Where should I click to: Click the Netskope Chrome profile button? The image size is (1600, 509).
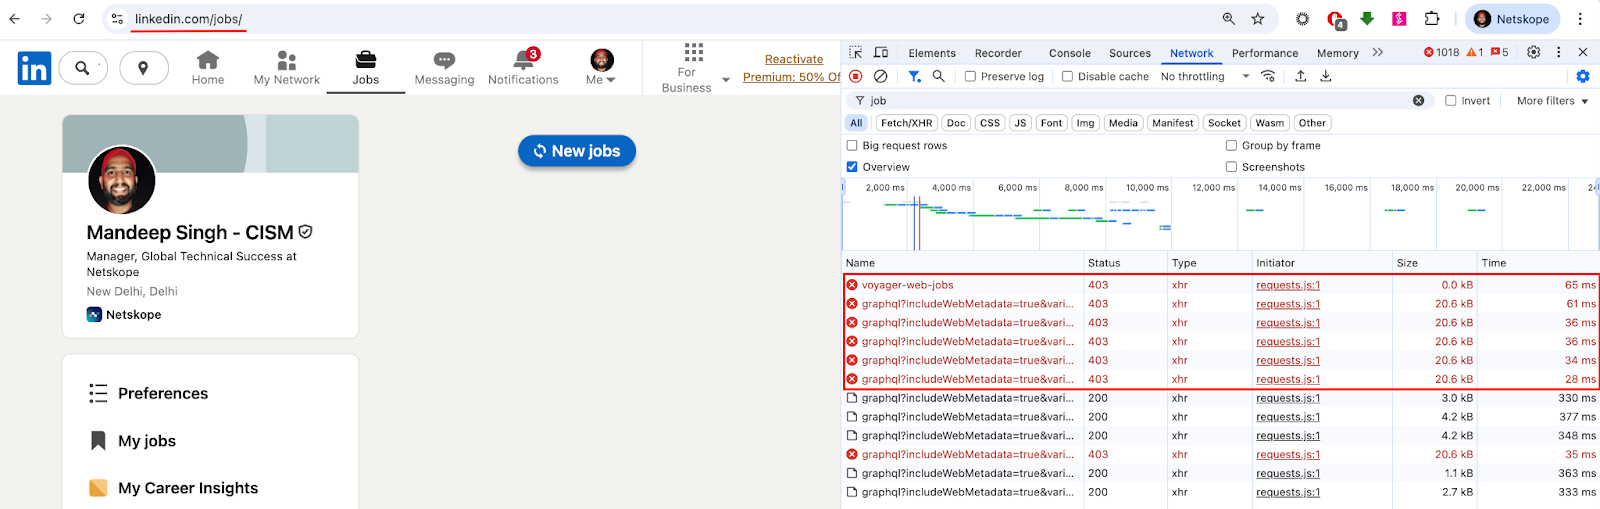coord(1510,19)
